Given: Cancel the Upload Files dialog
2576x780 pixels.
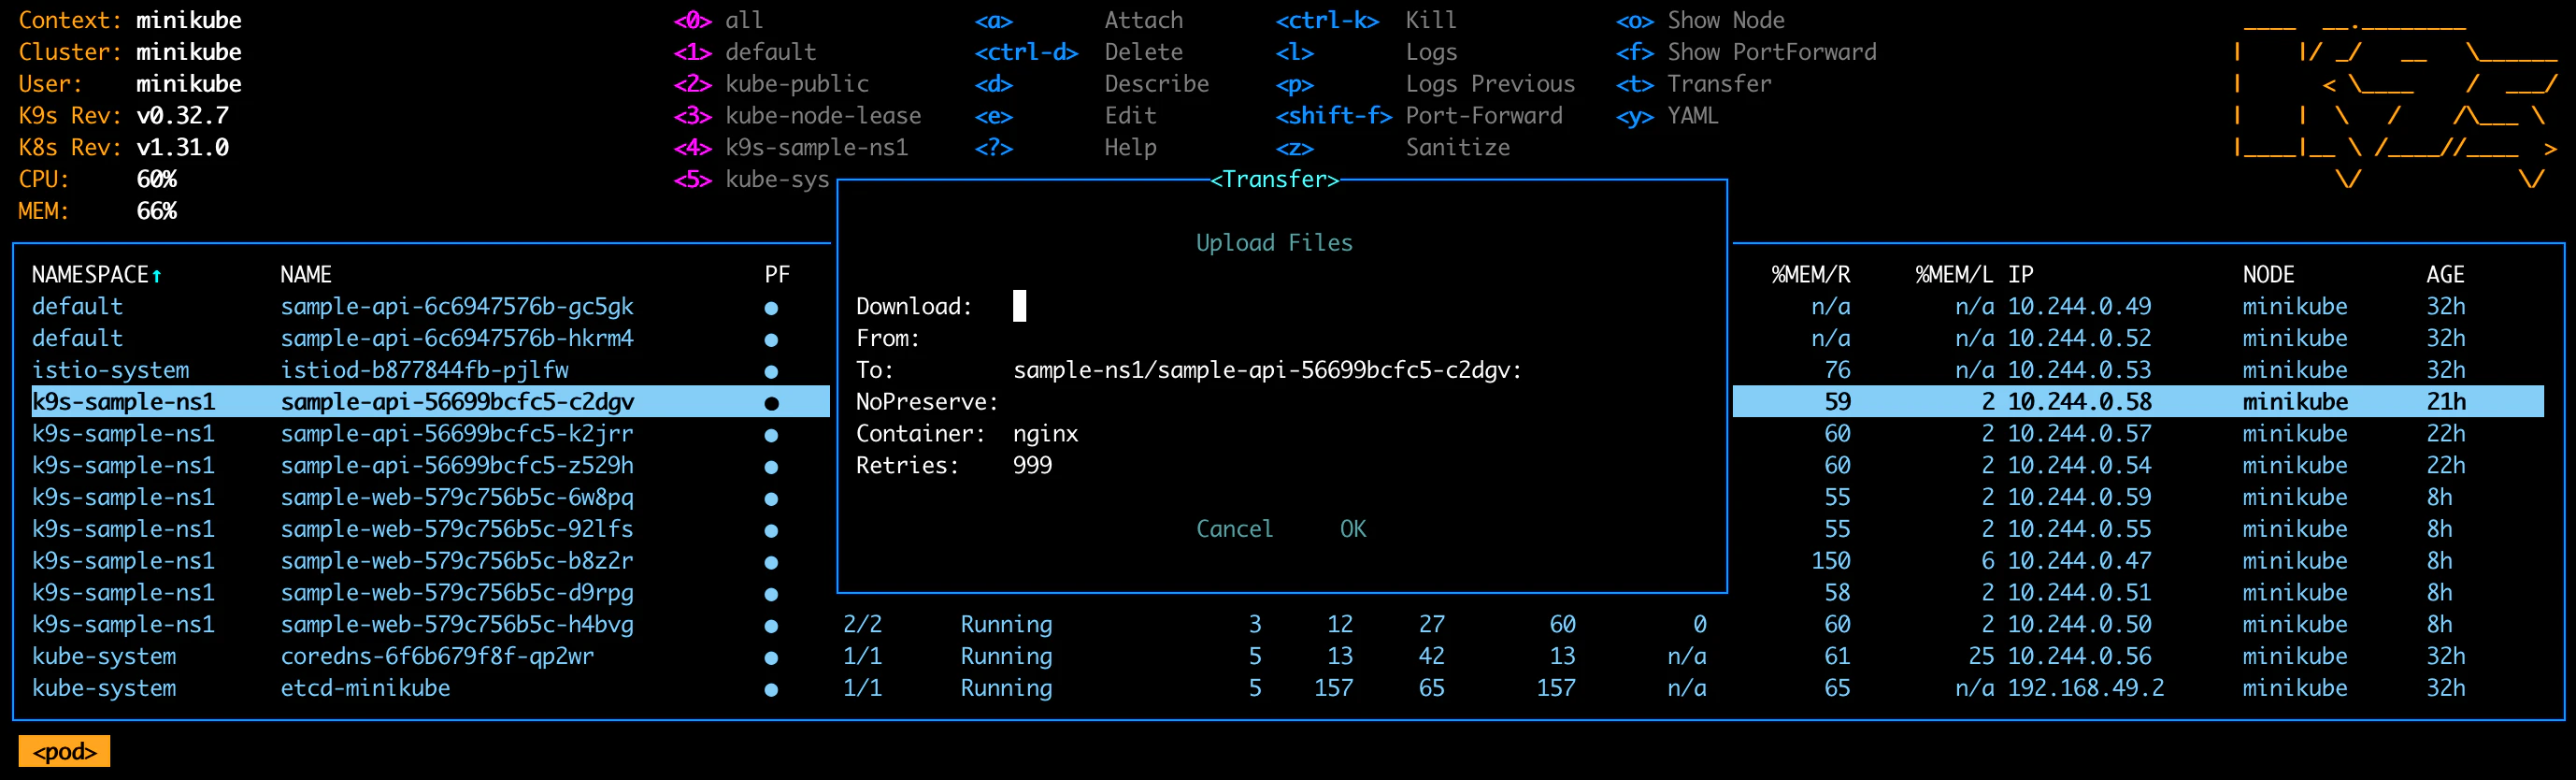Looking at the screenshot, I should pos(1235,529).
